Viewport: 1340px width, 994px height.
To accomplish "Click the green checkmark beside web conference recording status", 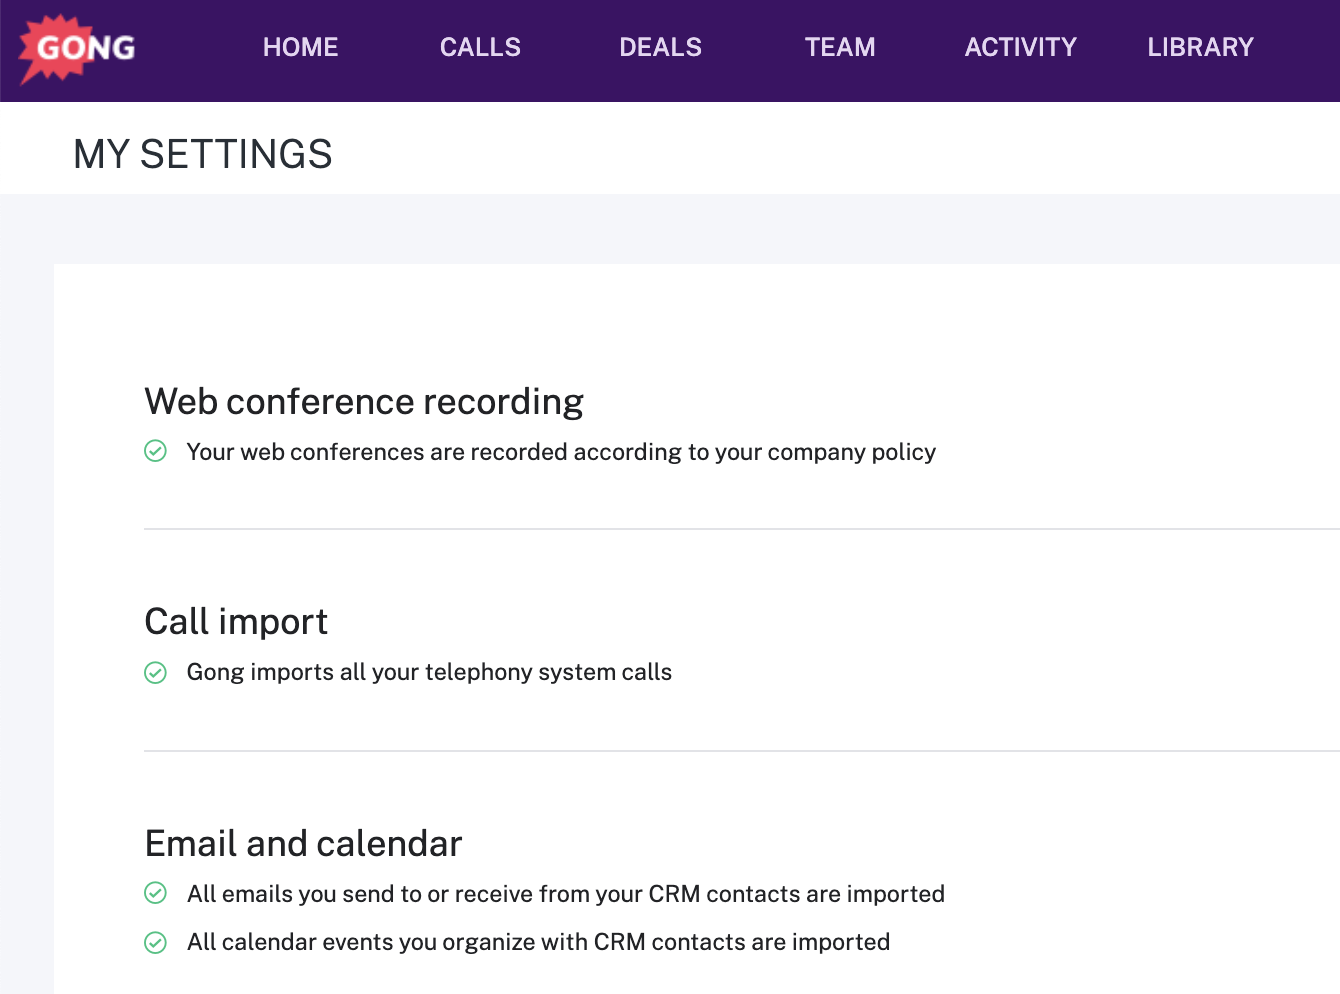I will click(x=155, y=451).
